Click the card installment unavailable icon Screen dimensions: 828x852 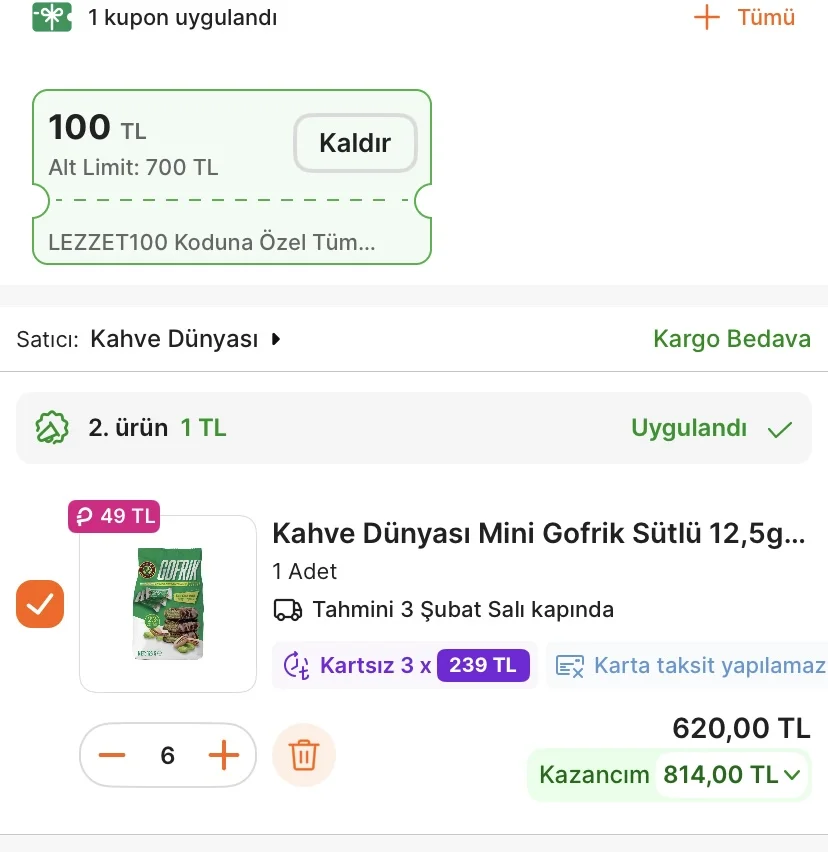tap(570, 665)
